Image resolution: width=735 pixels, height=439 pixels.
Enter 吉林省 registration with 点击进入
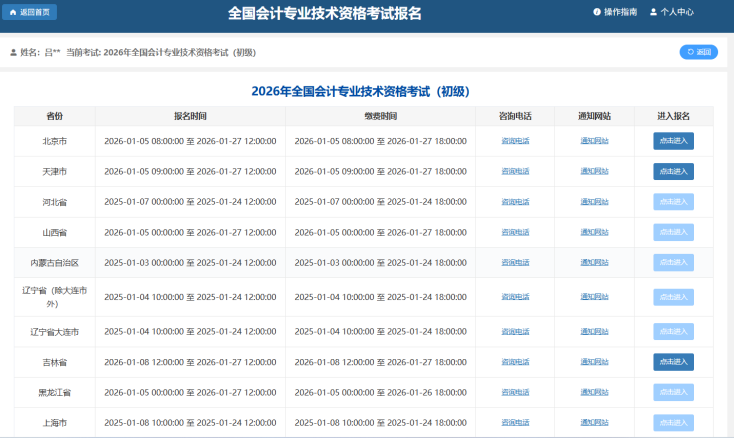coord(673,361)
